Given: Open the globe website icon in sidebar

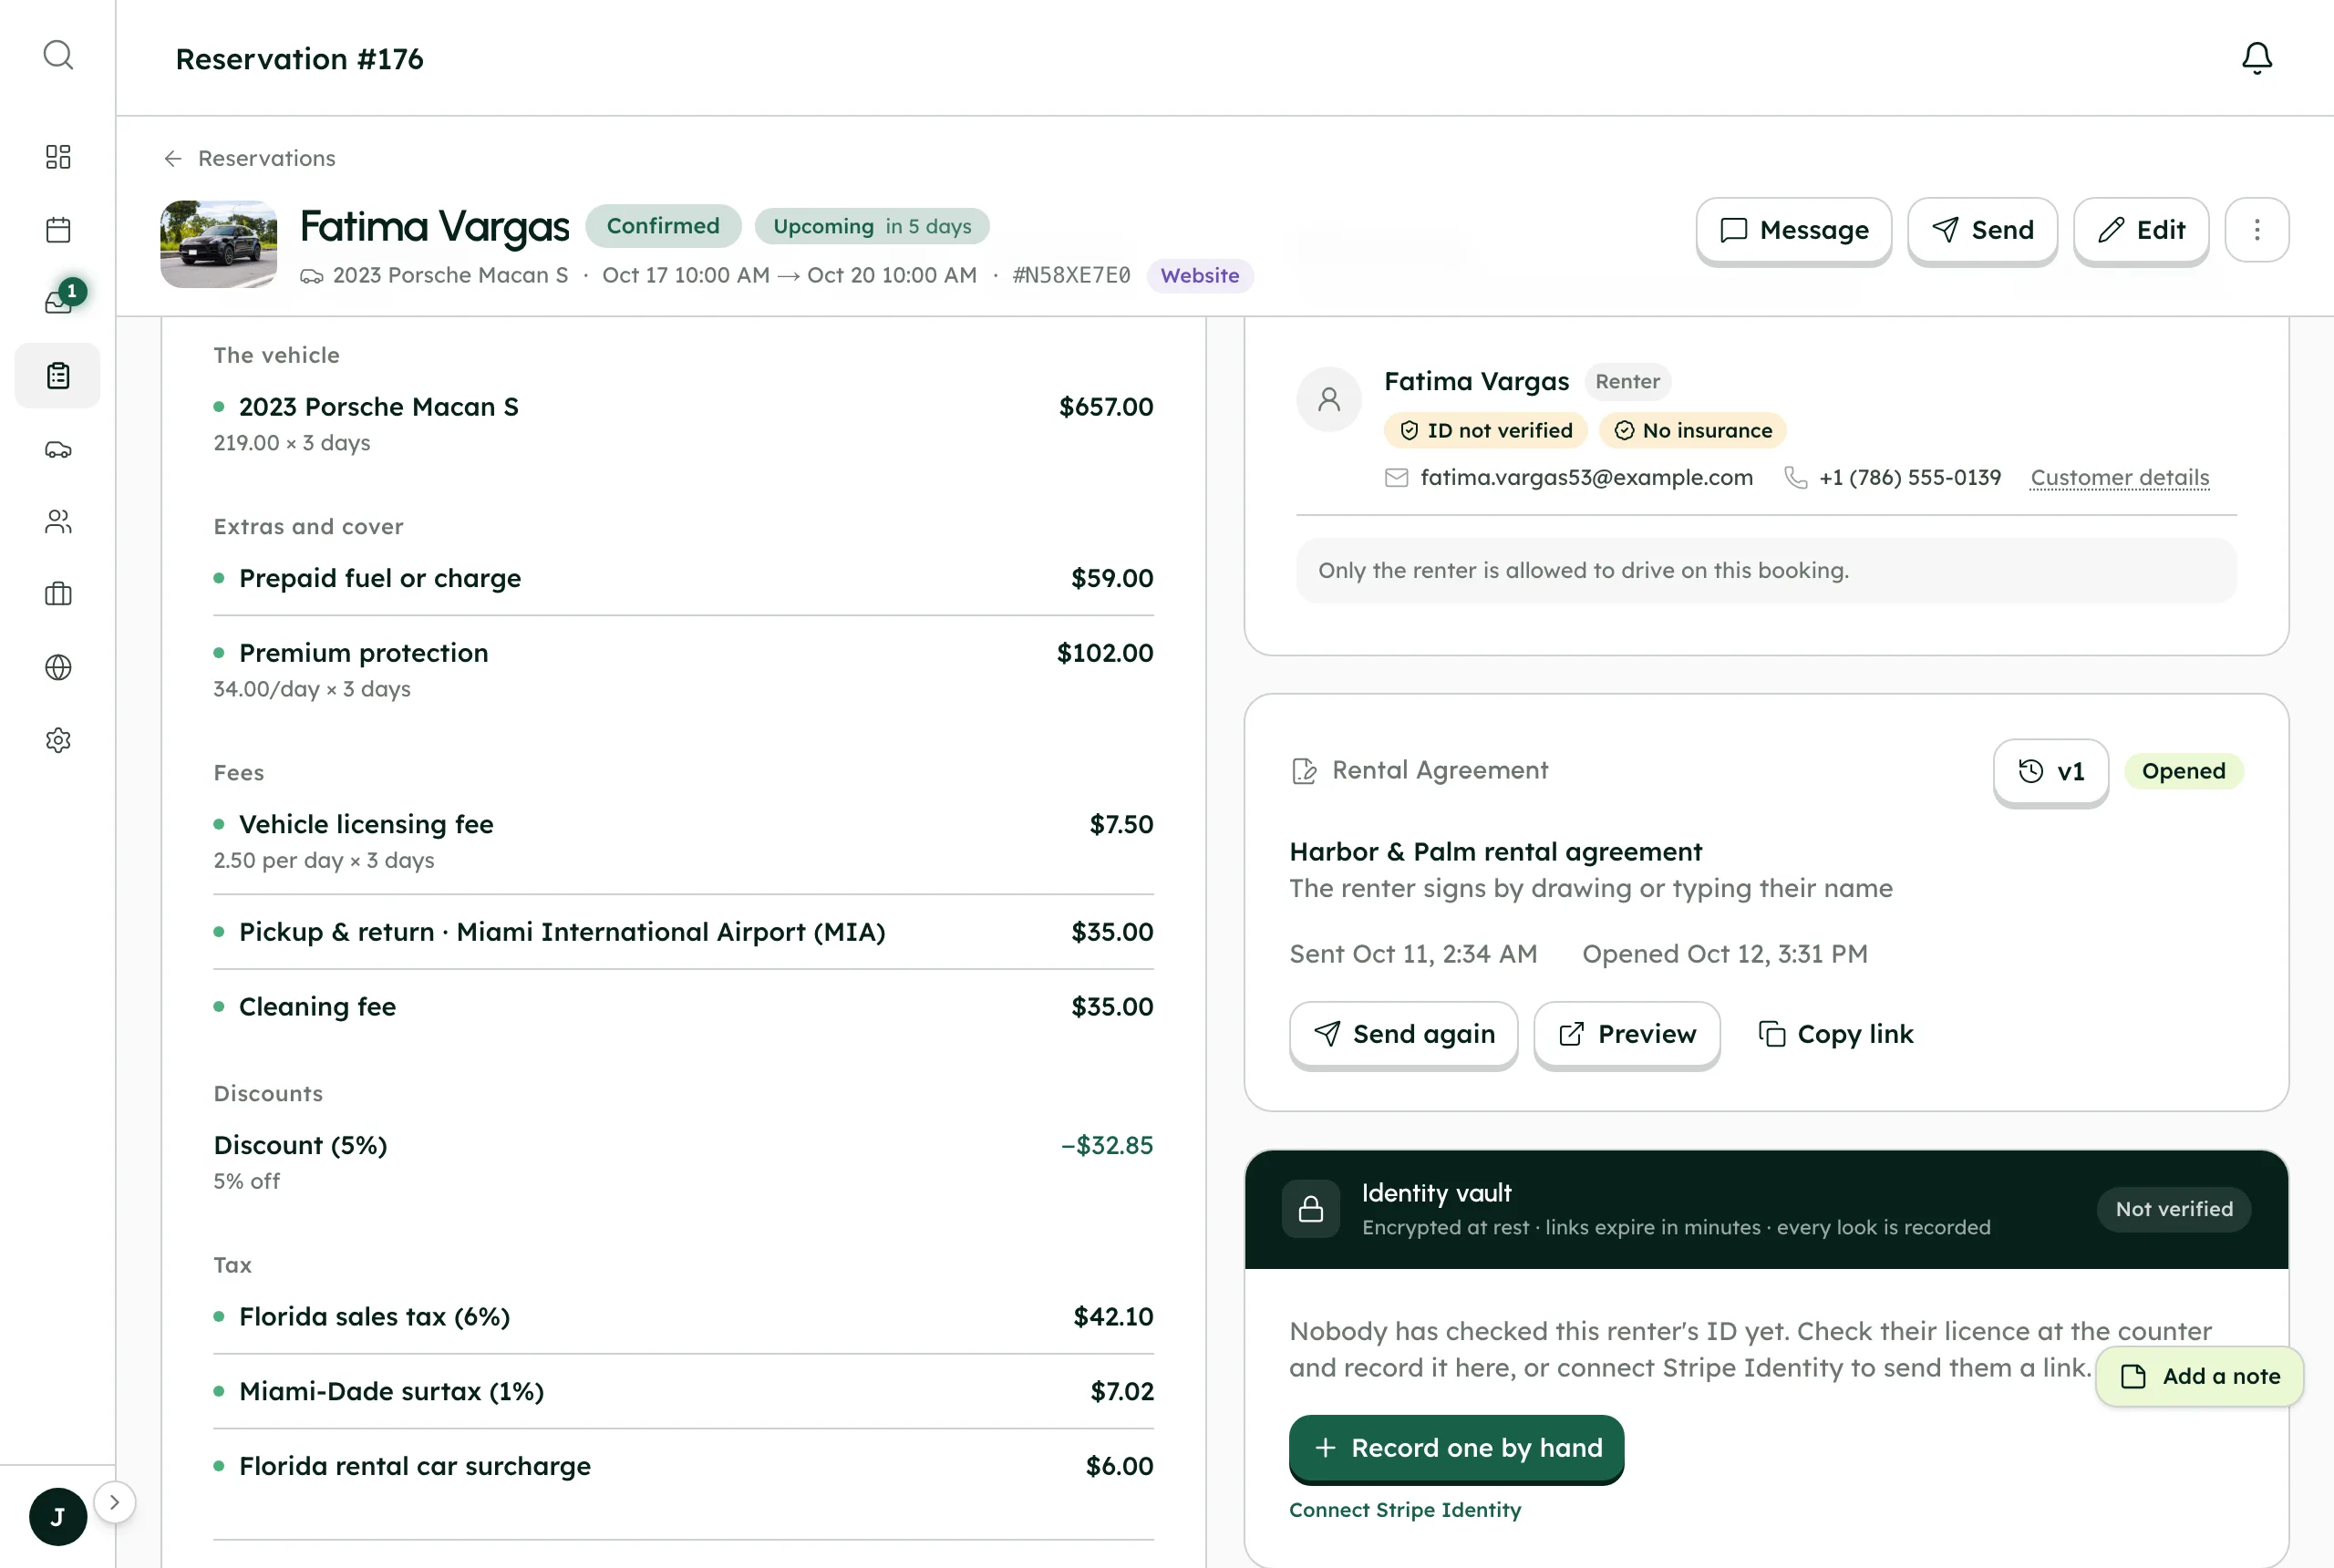Looking at the screenshot, I should pos(58,667).
